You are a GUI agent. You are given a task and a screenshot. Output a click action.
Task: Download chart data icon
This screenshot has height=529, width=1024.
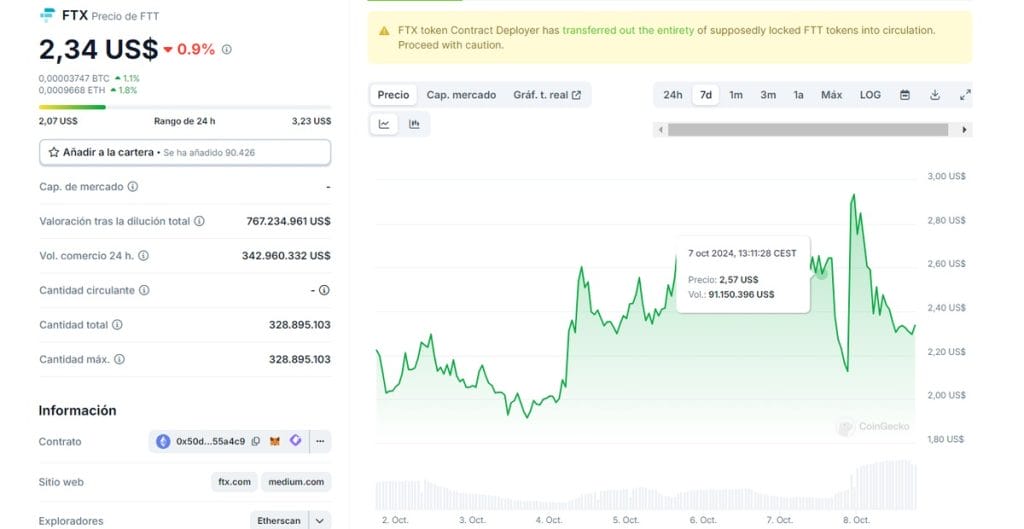(x=935, y=95)
